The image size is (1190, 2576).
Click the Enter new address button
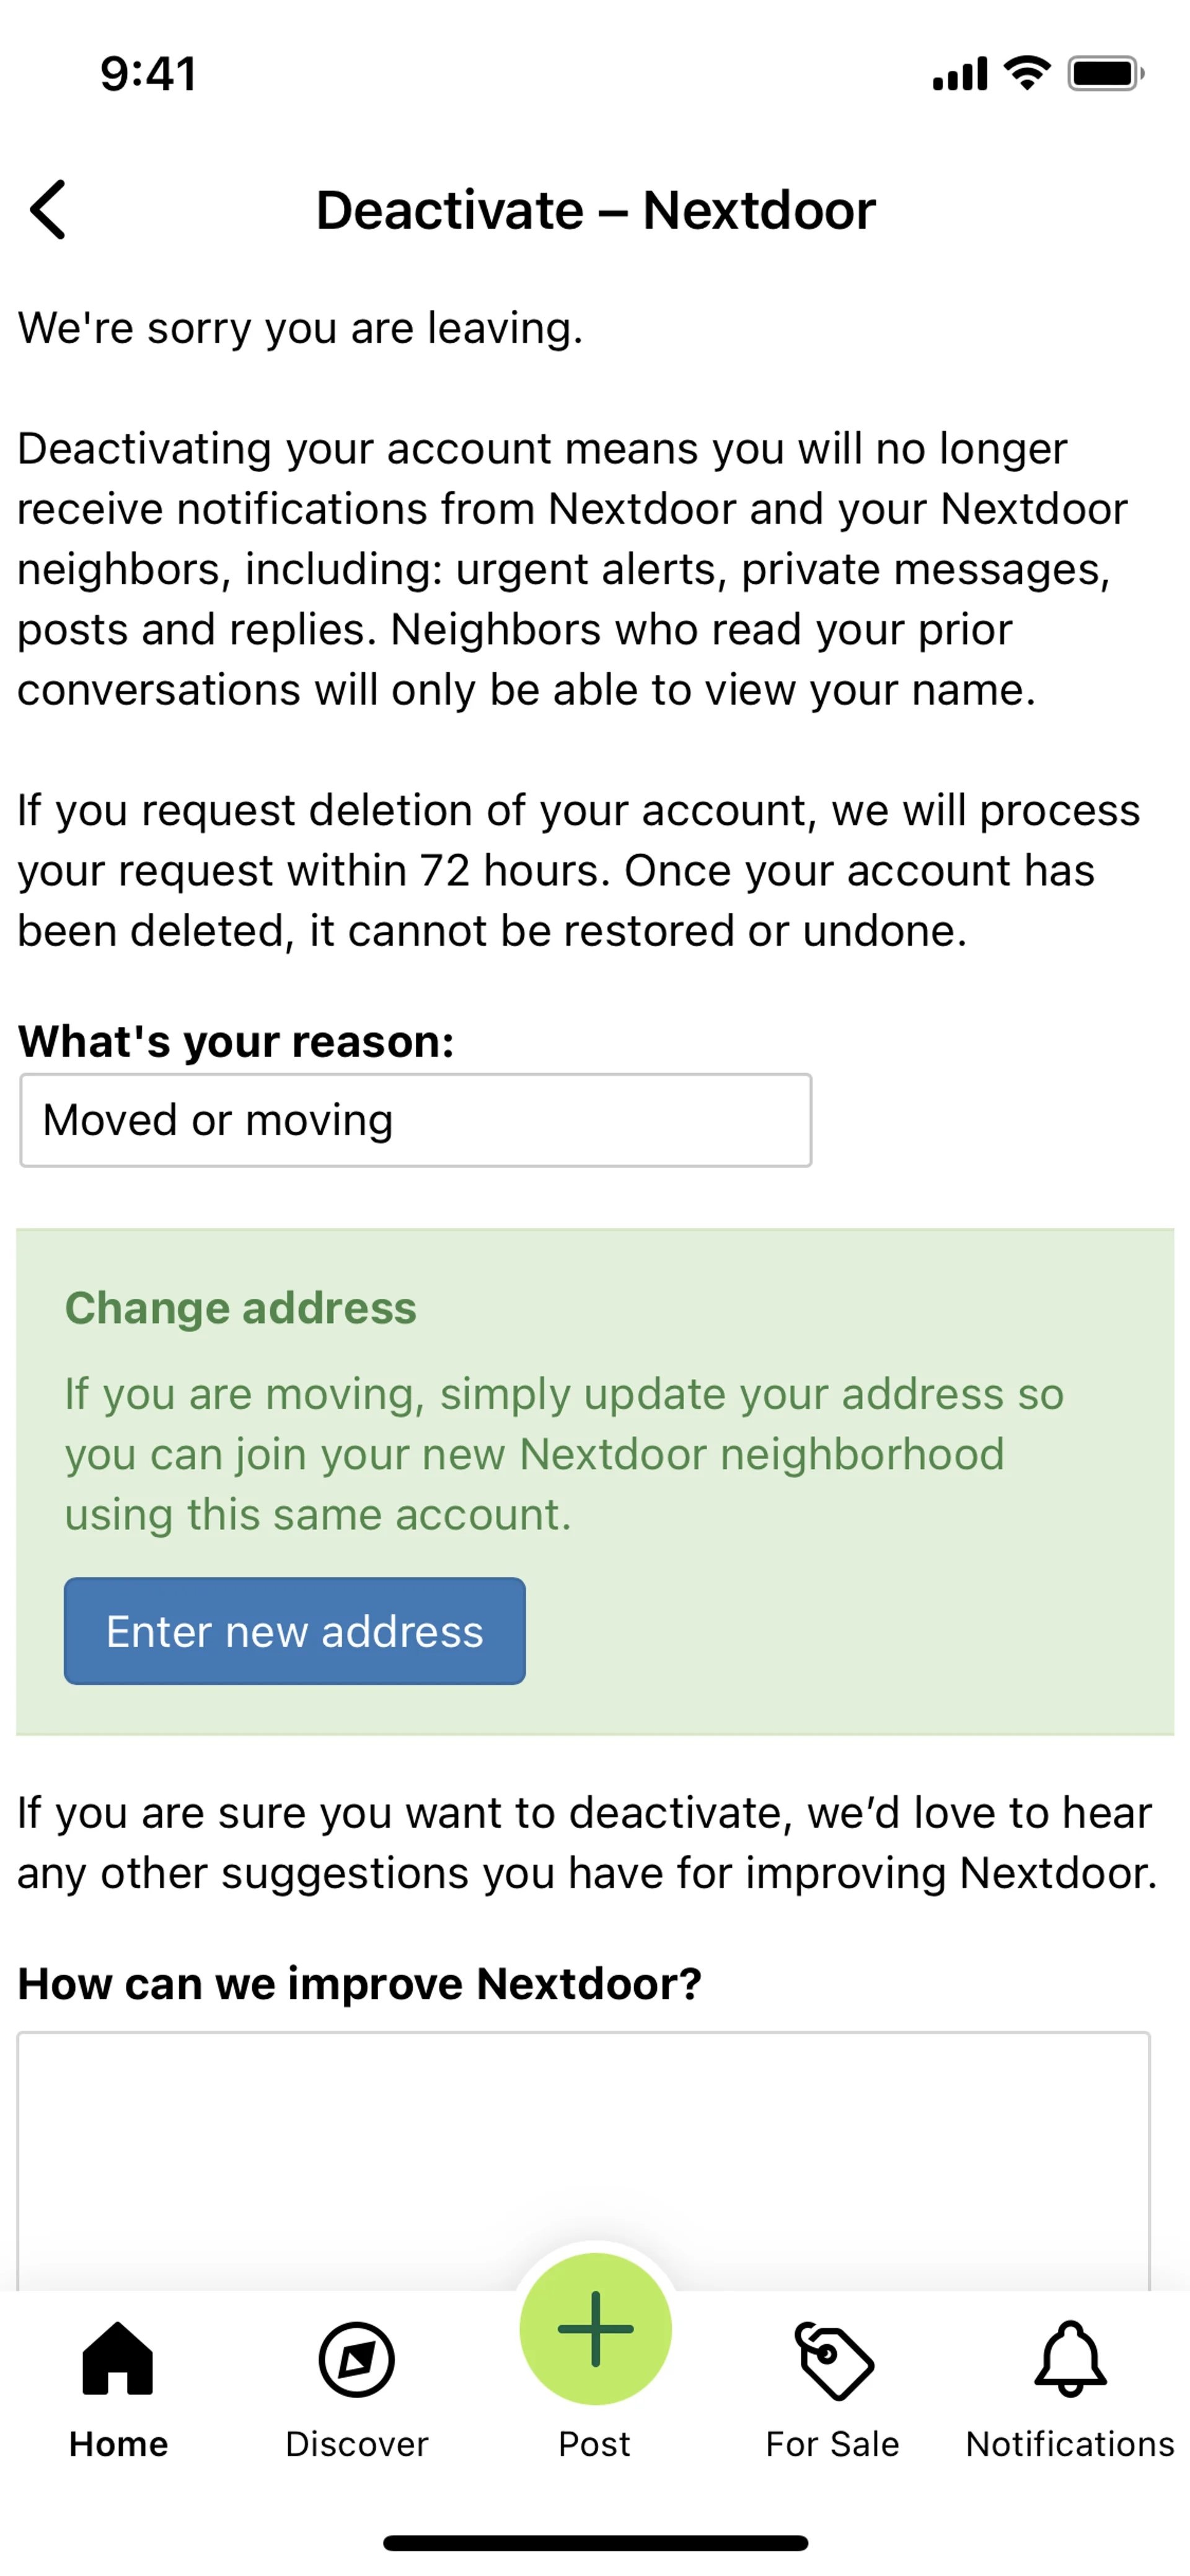click(295, 1631)
